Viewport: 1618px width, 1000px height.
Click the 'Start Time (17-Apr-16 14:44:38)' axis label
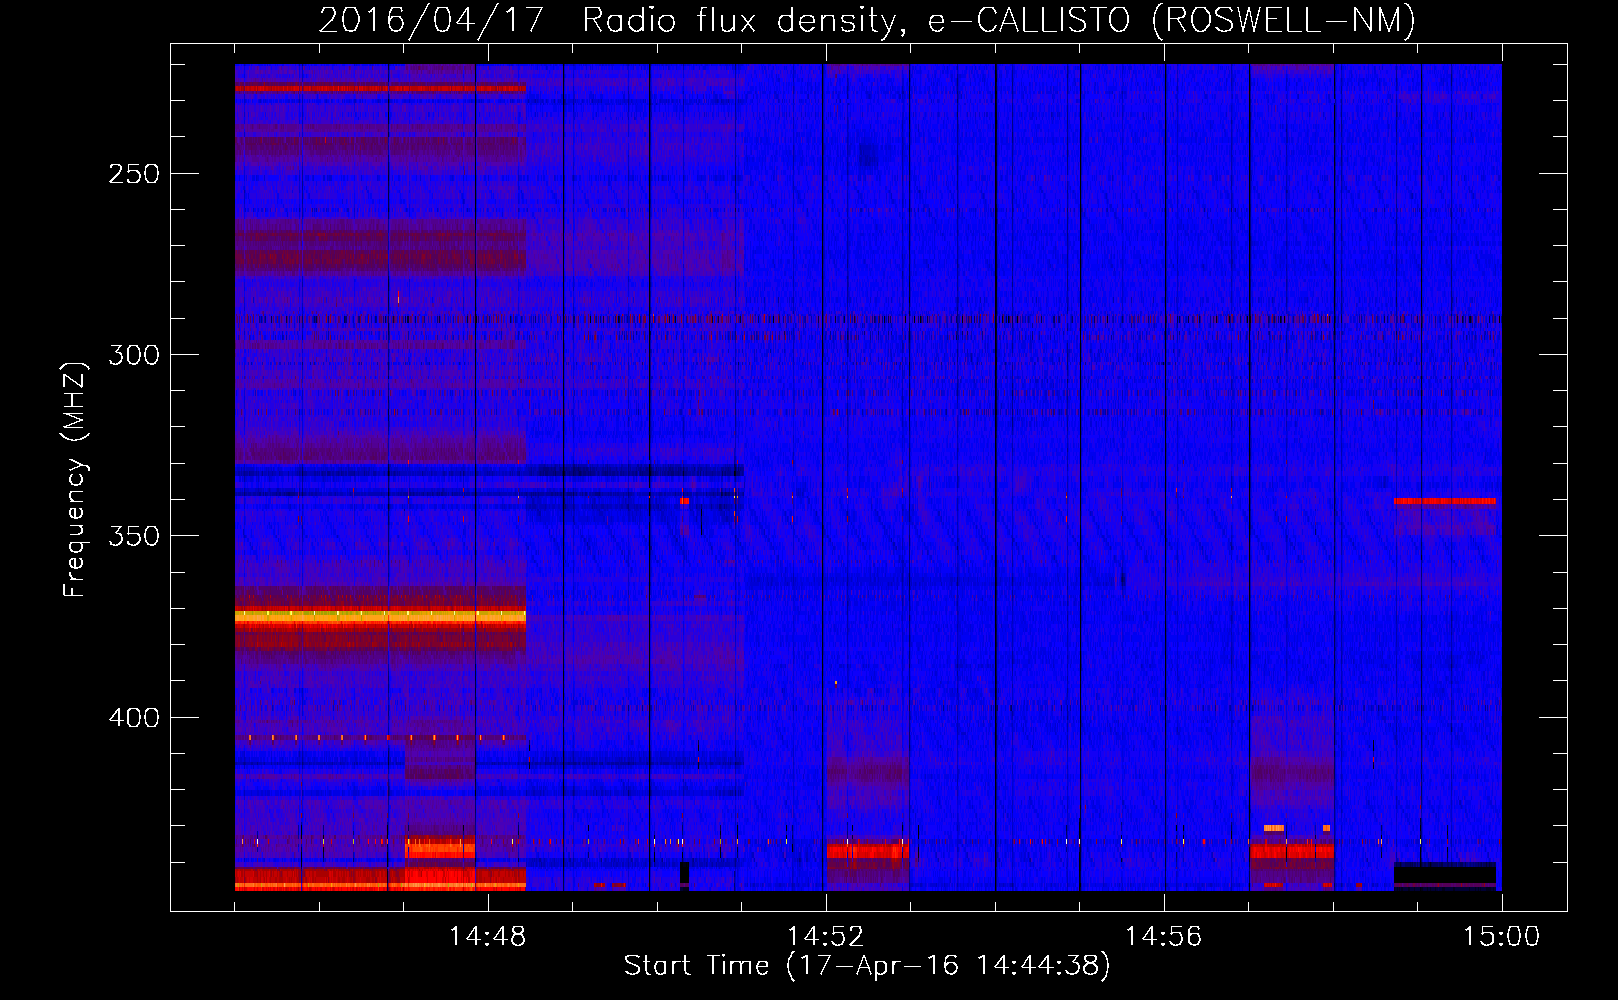[x=867, y=966]
